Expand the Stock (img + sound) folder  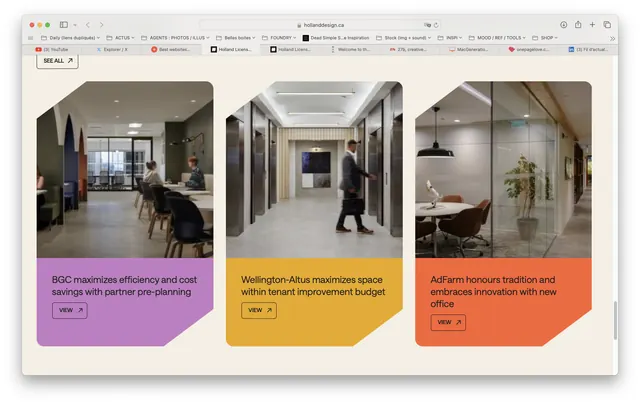pyautogui.click(x=404, y=38)
